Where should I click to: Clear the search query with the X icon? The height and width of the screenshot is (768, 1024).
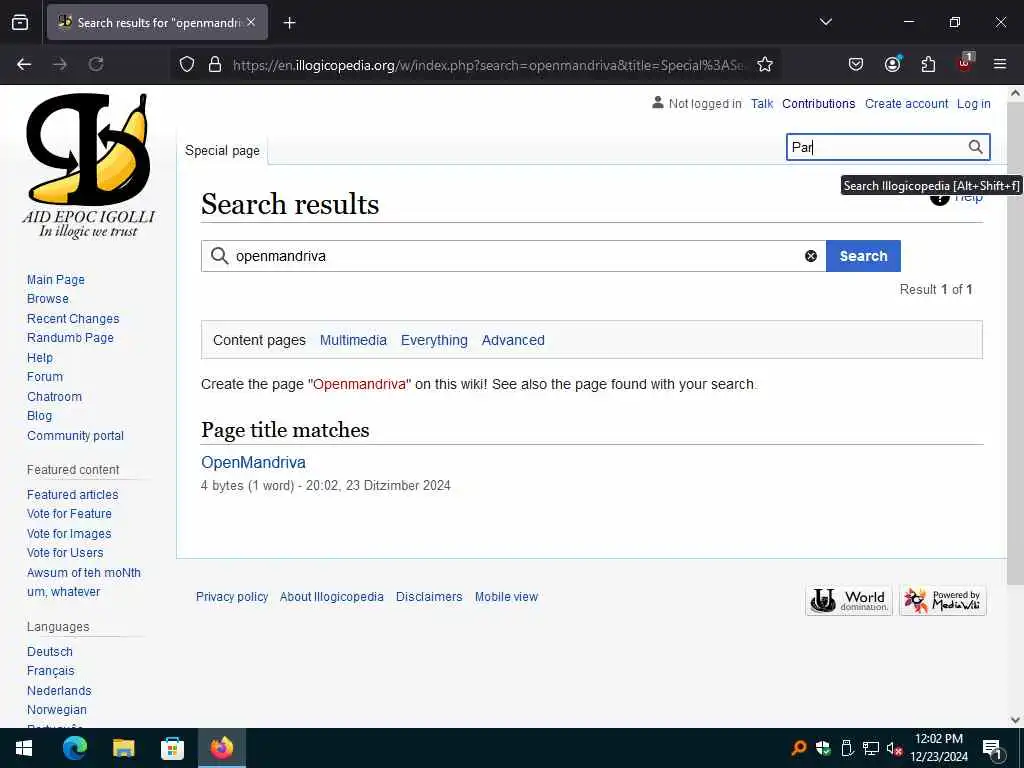pyautogui.click(x=810, y=256)
